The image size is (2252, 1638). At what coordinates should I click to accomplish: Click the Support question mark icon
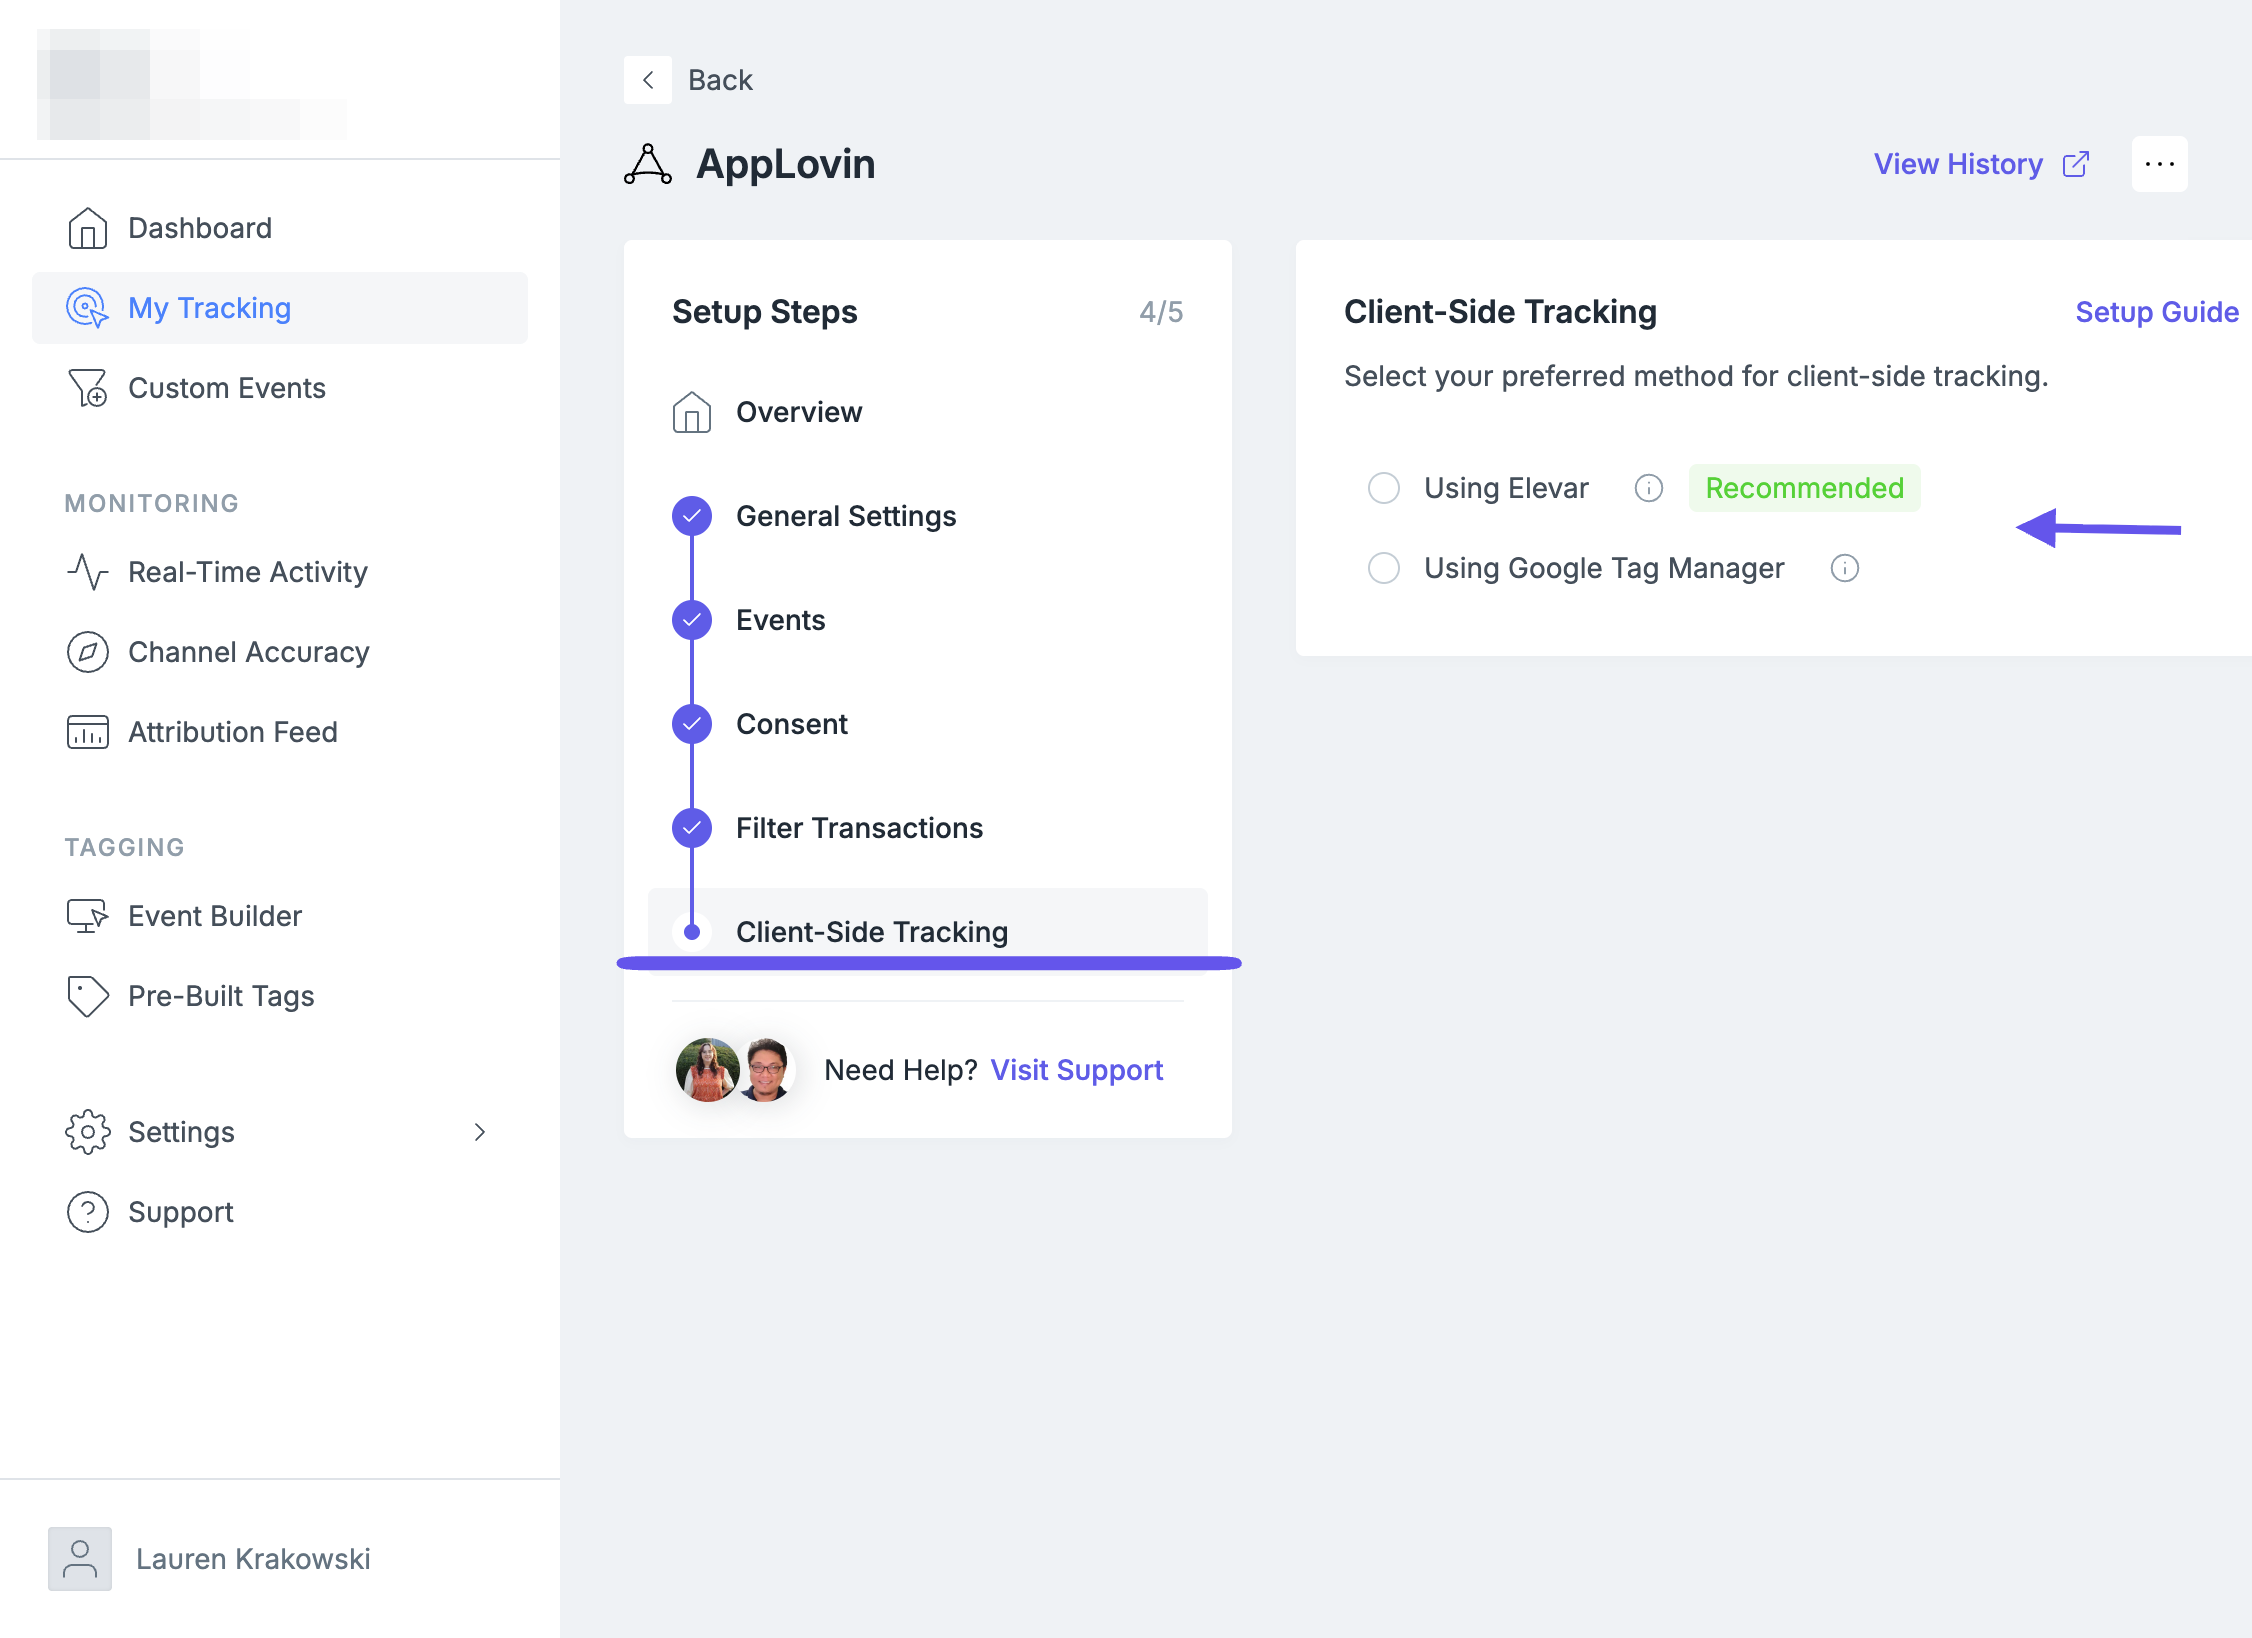click(88, 1212)
